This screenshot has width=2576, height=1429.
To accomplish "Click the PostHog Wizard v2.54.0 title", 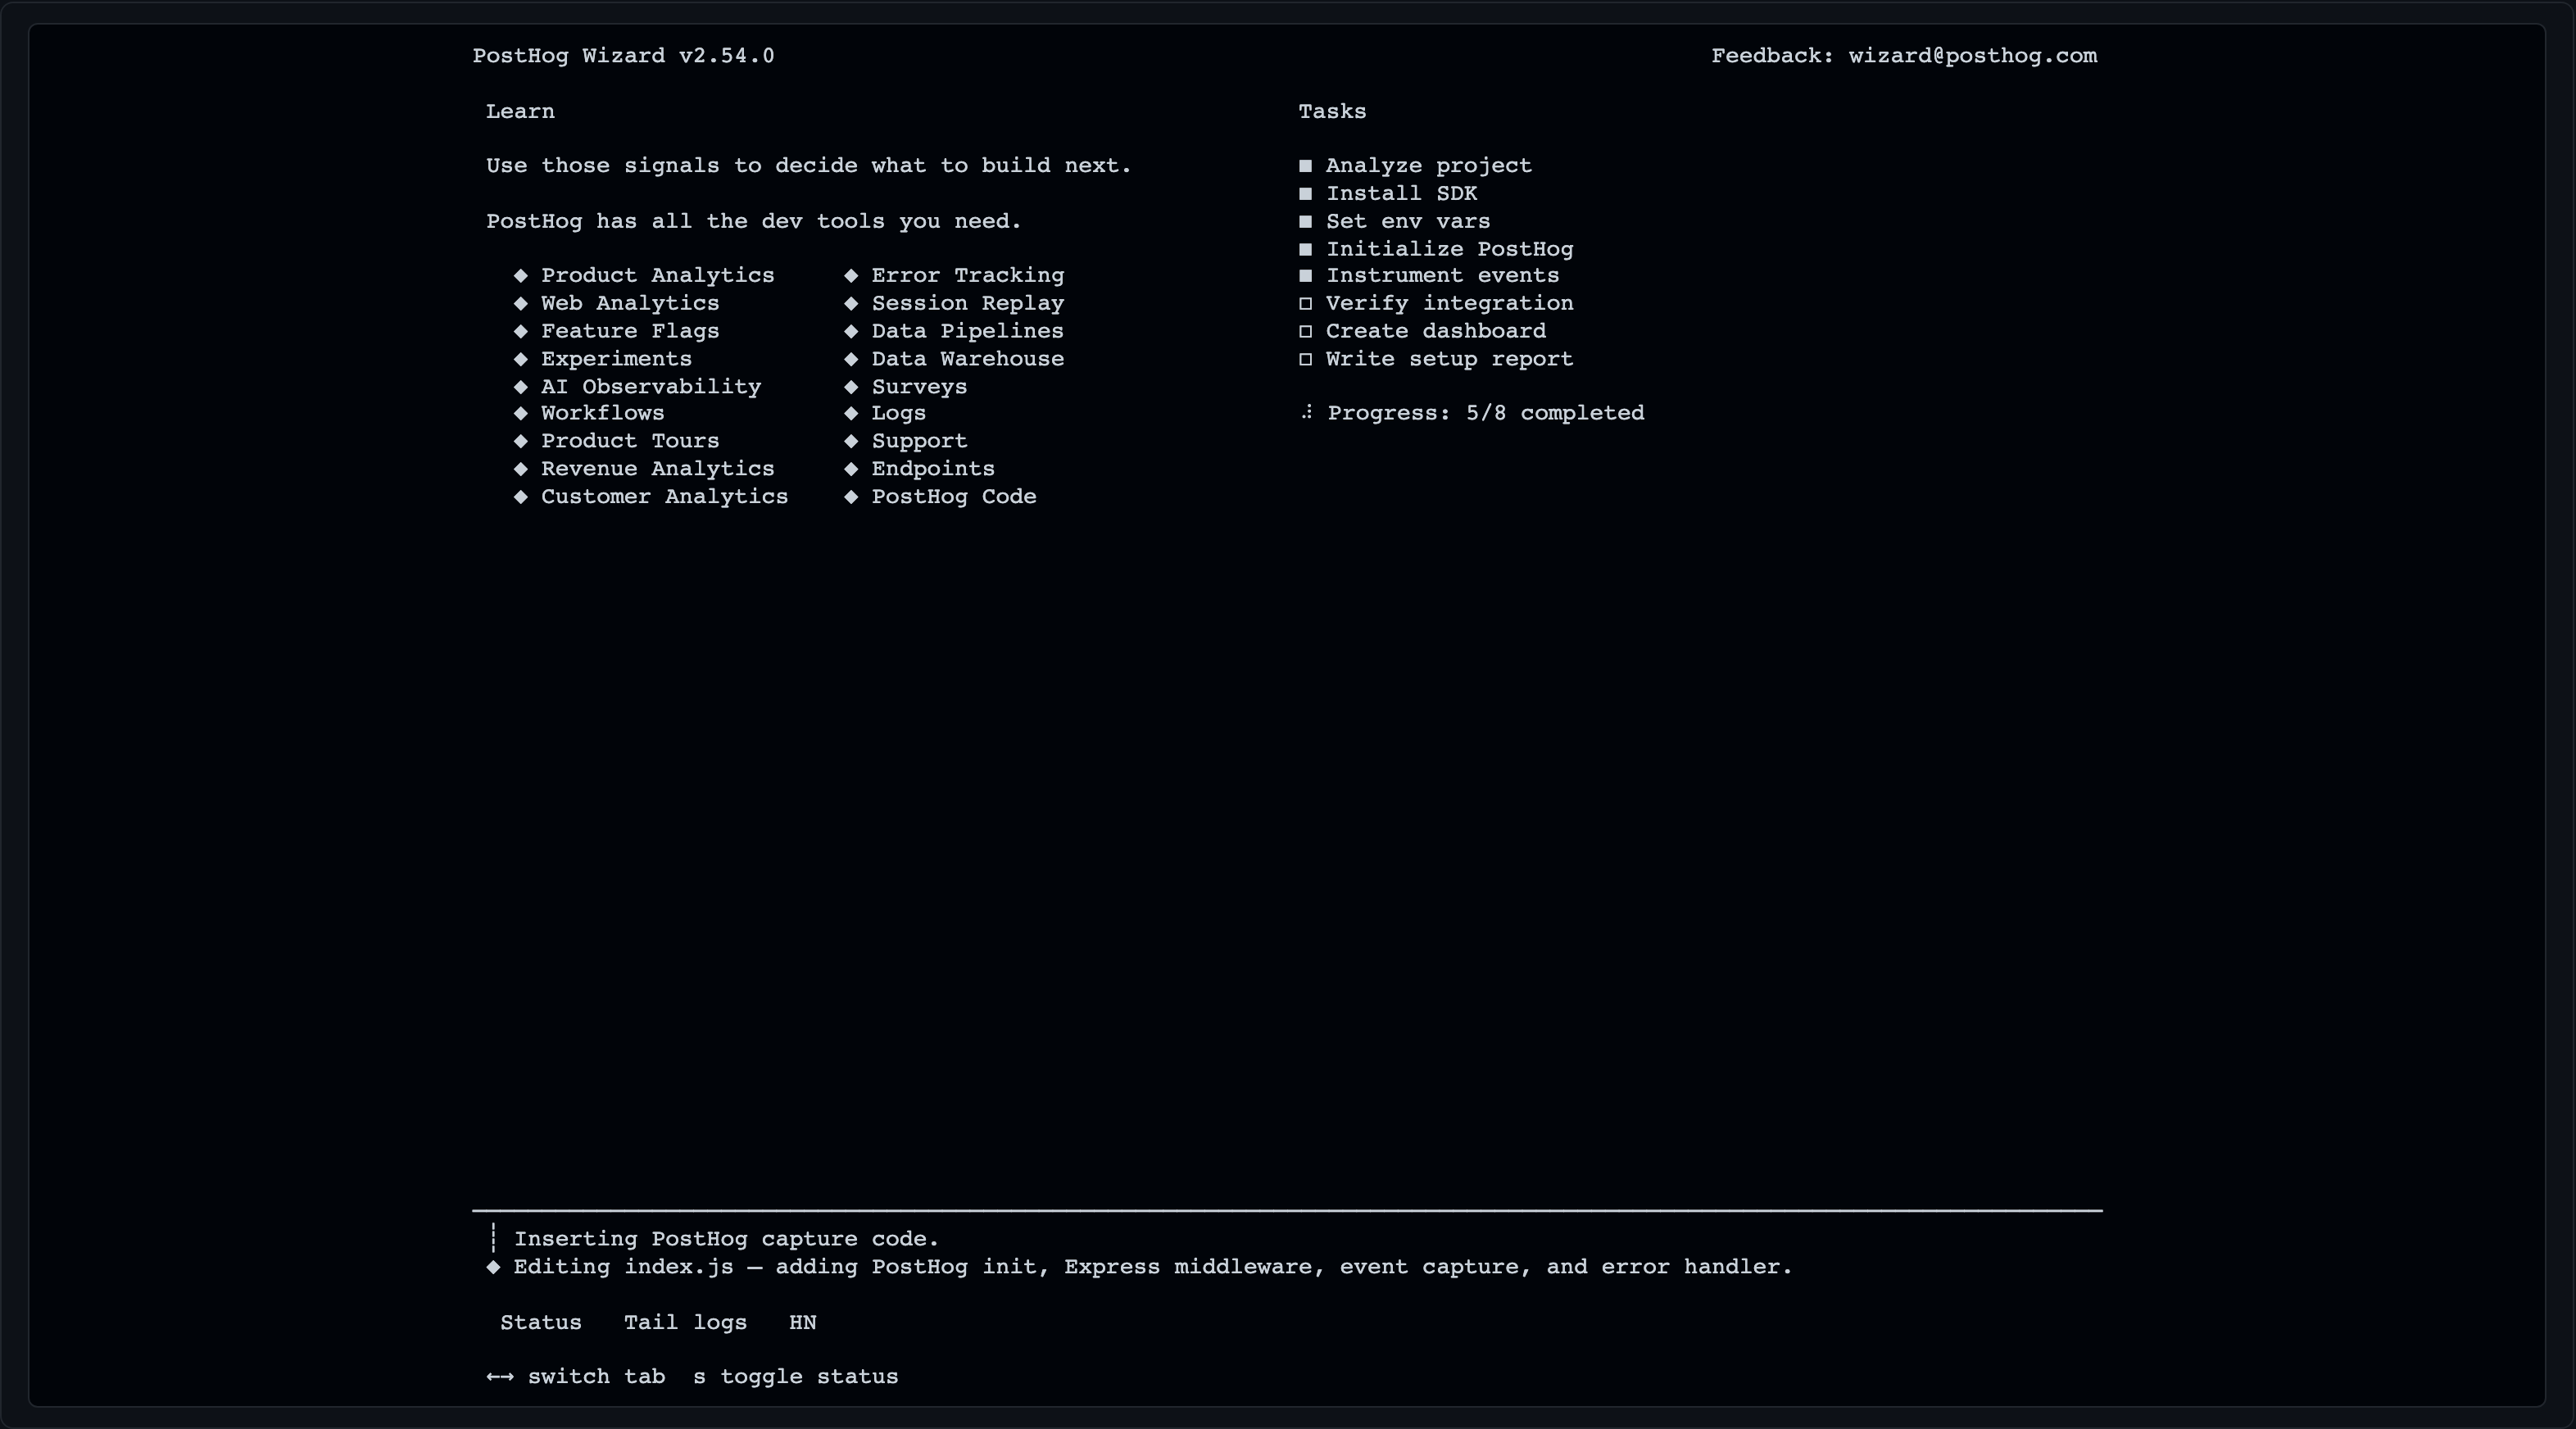I will pyautogui.click(x=624, y=56).
